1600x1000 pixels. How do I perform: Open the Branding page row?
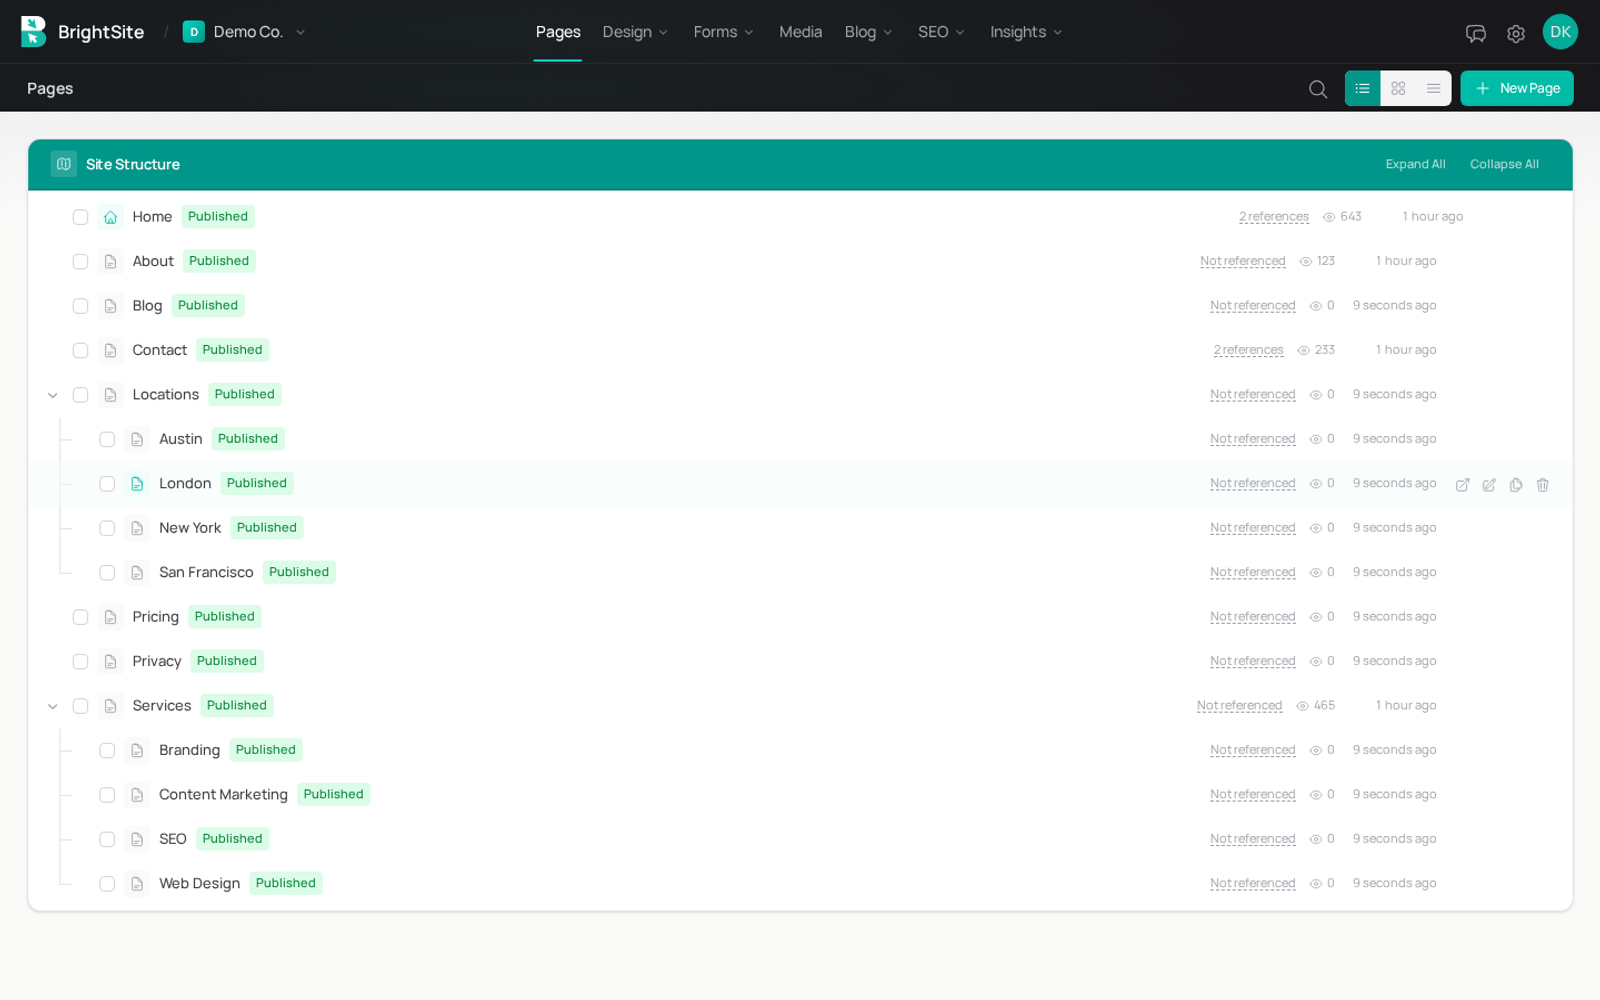[800, 750]
